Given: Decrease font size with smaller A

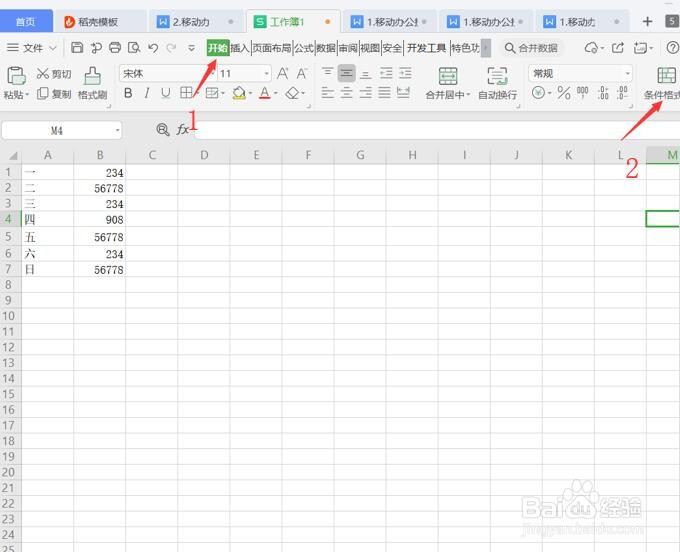Looking at the screenshot, I should click(x=302, y=73).
